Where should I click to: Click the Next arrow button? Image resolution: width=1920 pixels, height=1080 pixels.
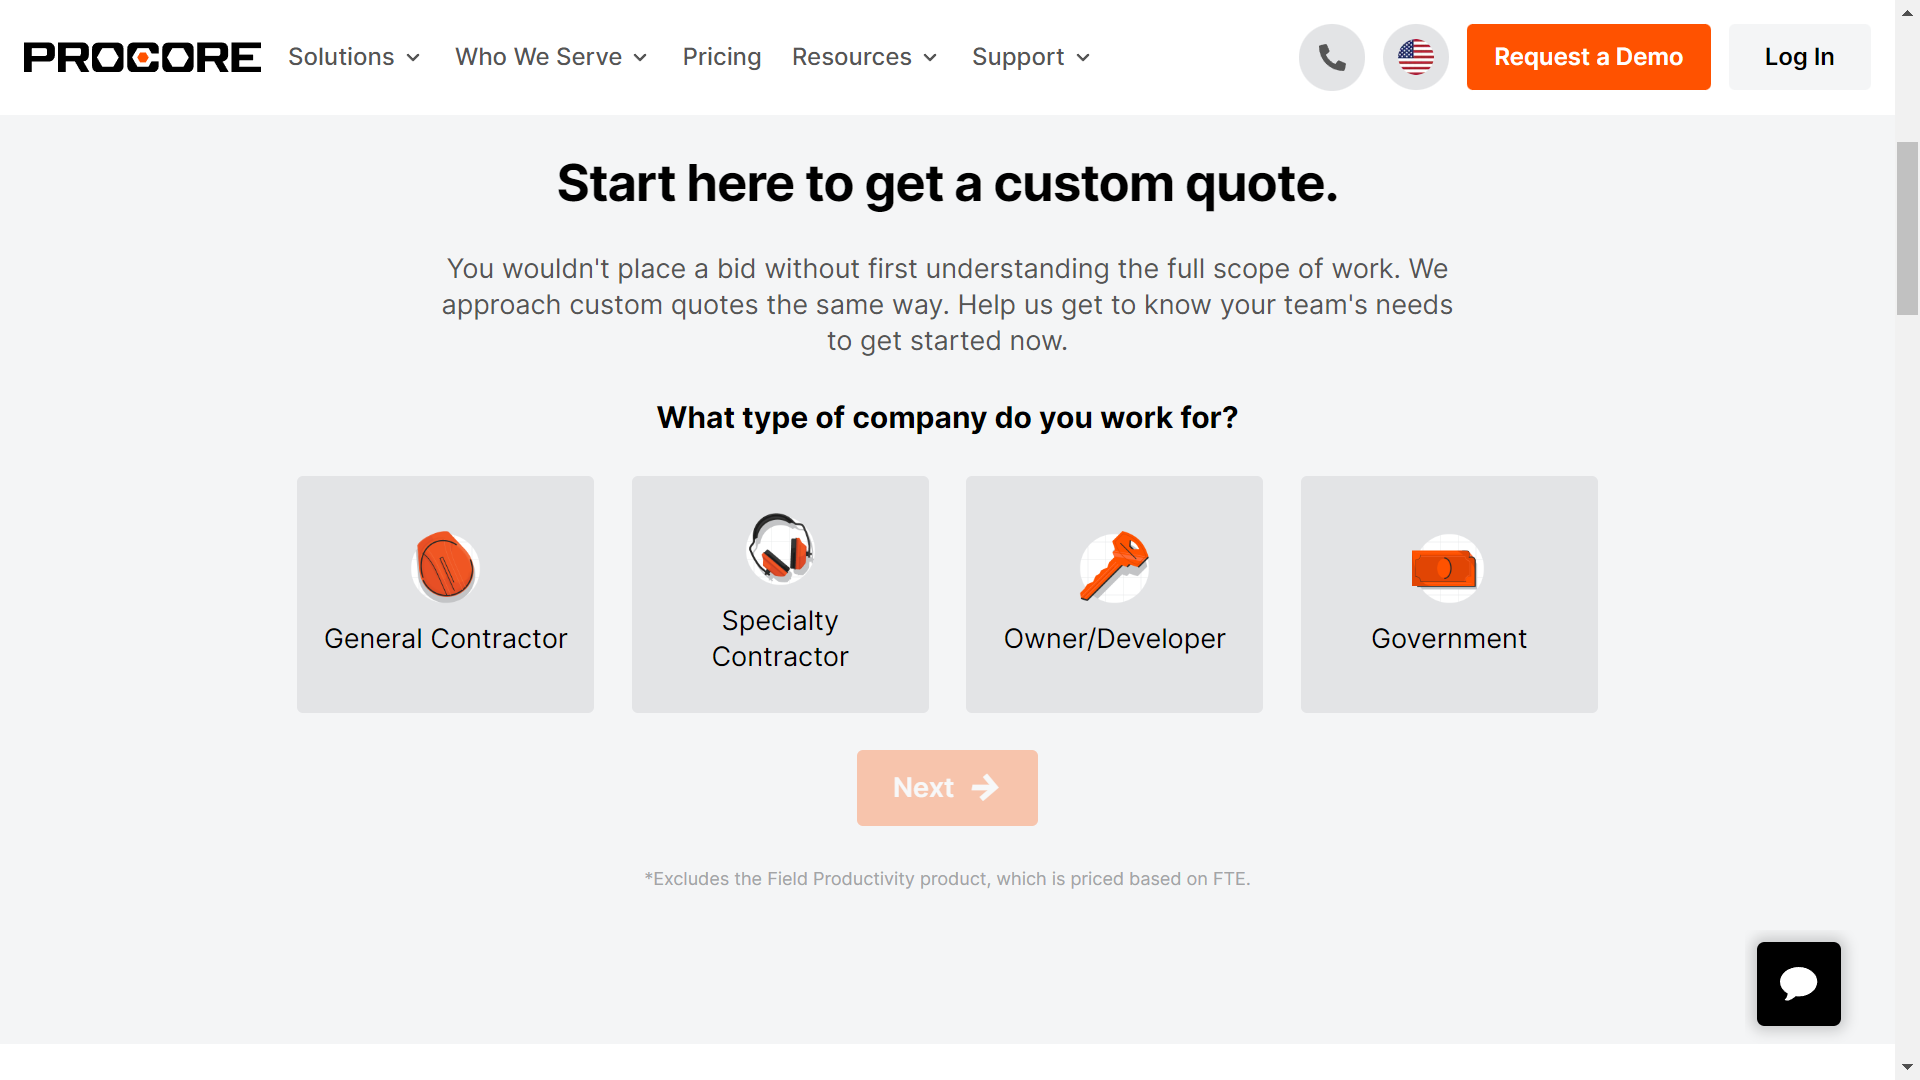pos(947,787)
